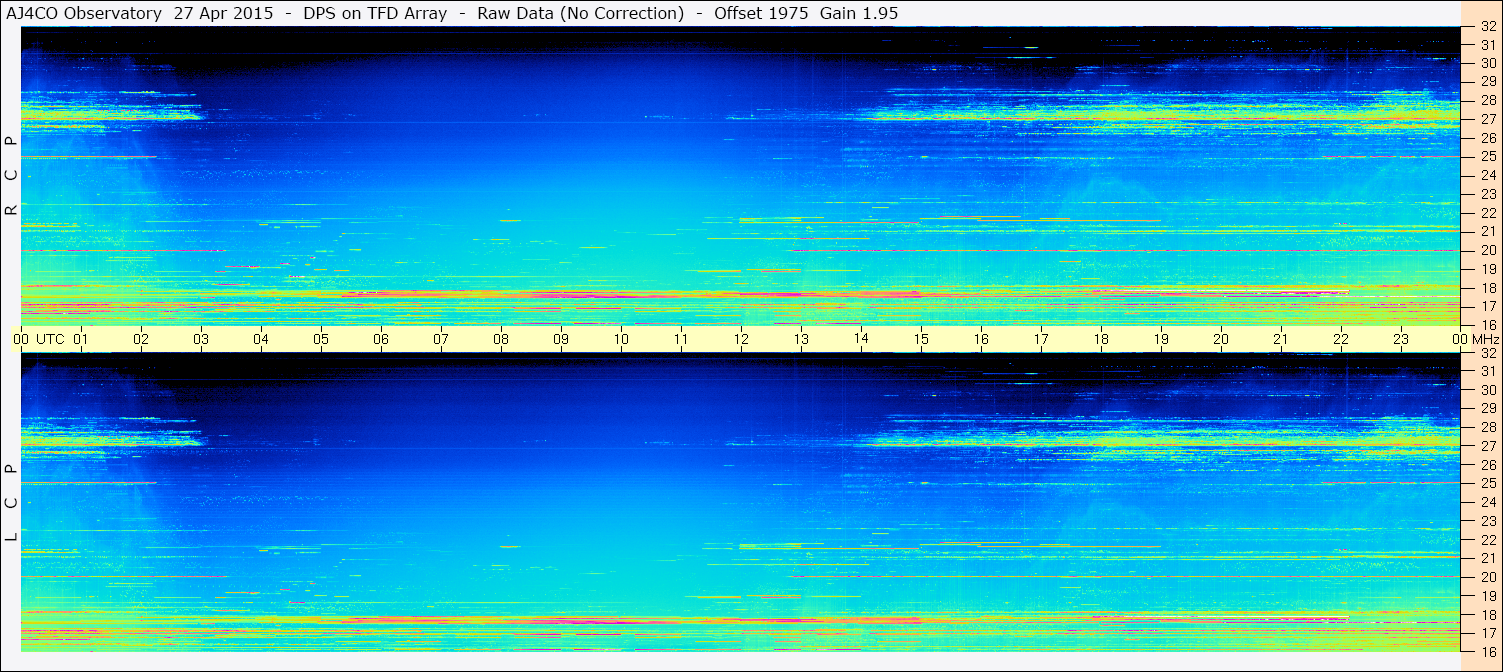Click the '00 UTC' start time label
The width and height of the screenshot is (1503, 672).
click(x=39, y=339)
